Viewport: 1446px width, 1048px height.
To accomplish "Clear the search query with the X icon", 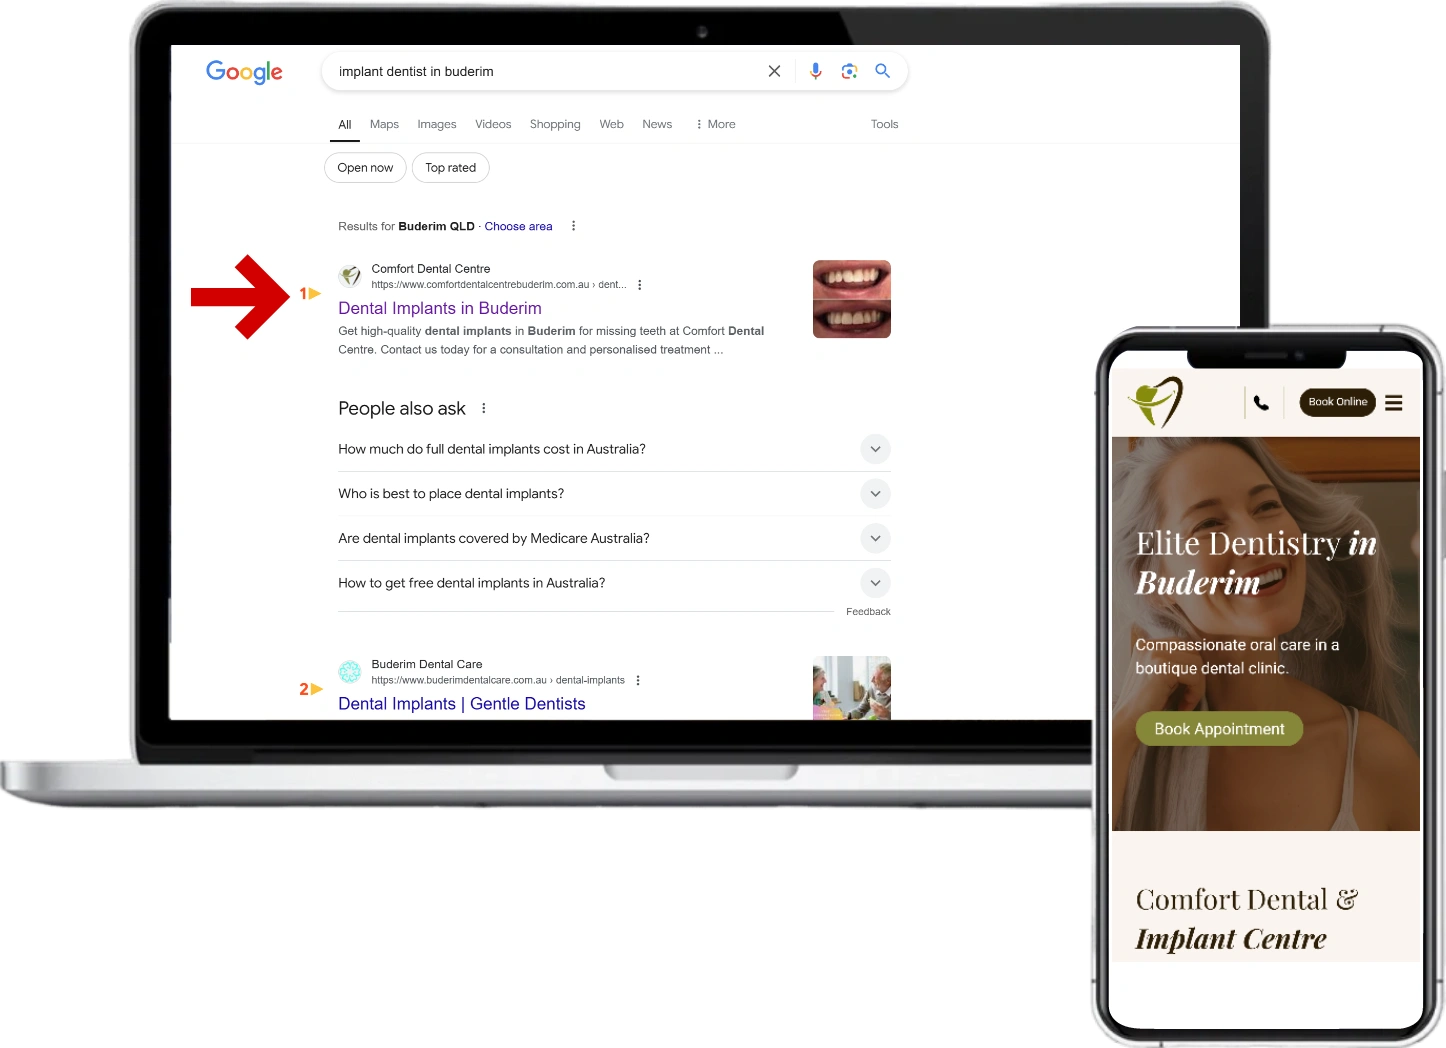I will (x=774, y=71).
